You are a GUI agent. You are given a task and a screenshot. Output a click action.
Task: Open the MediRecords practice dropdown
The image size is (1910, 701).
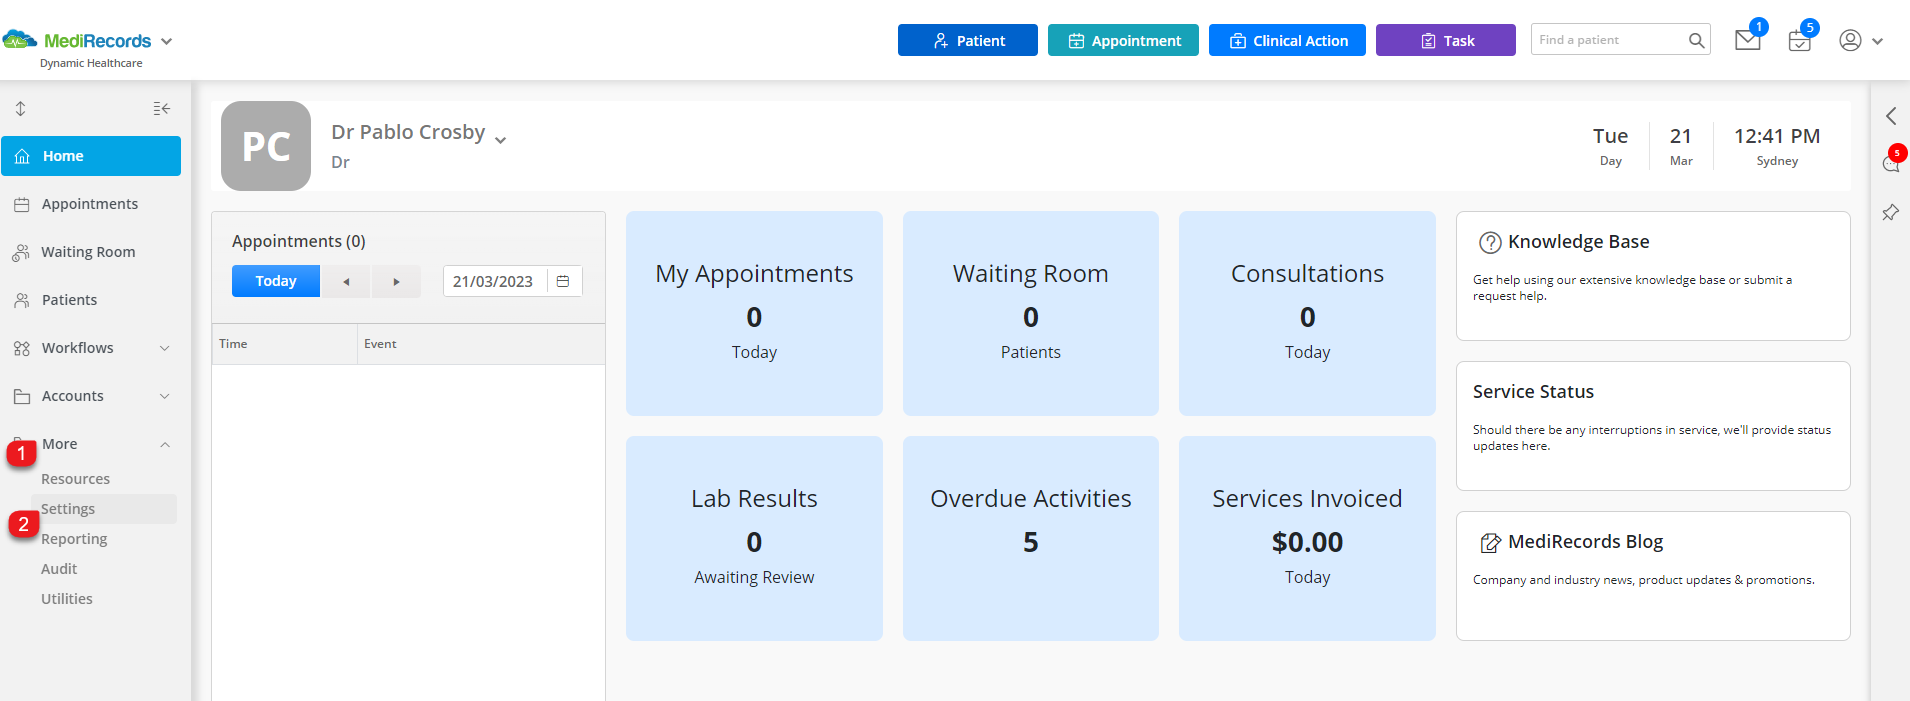tap(166, 42)
